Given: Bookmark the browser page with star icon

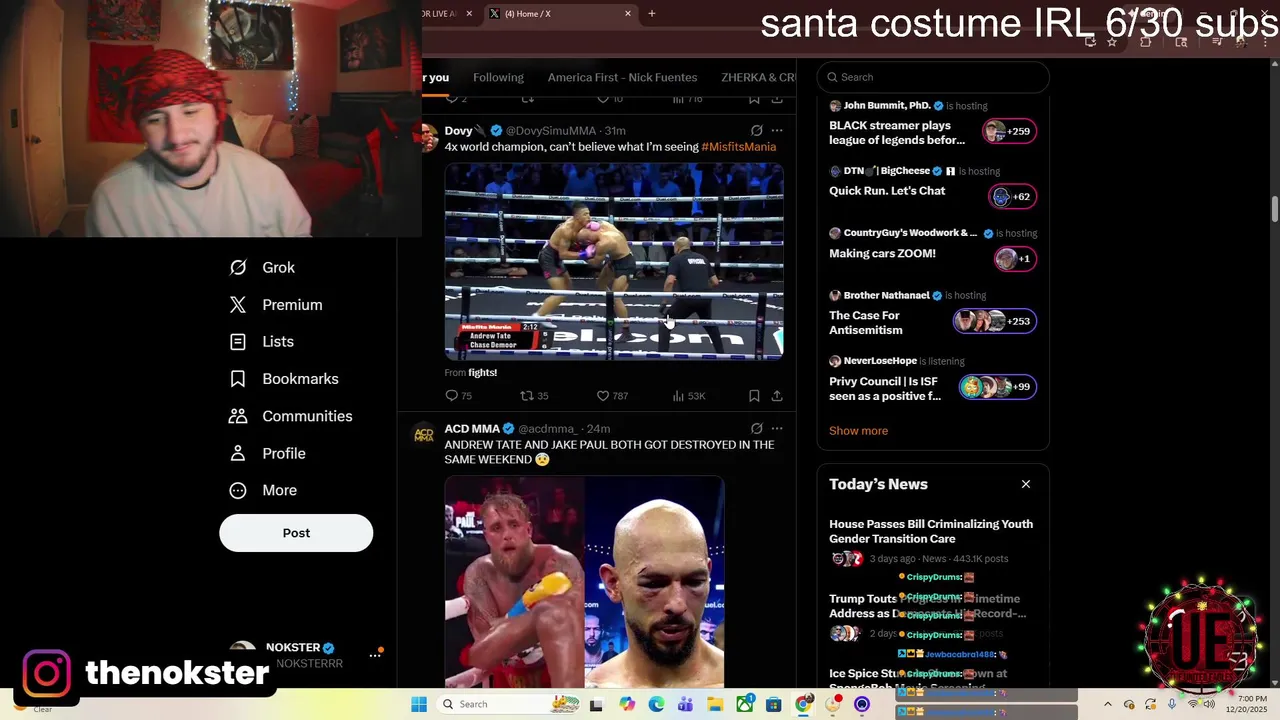Looking at the screenshot, I should [x=1112, y=42].
